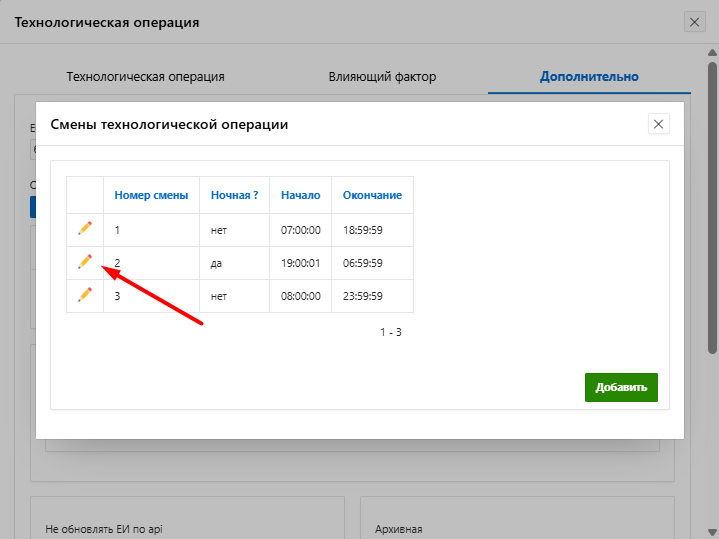Screen dimensions: 719x539
Task: Click the 'да' night-shift cell in row 2
Action: pos(217,263)
